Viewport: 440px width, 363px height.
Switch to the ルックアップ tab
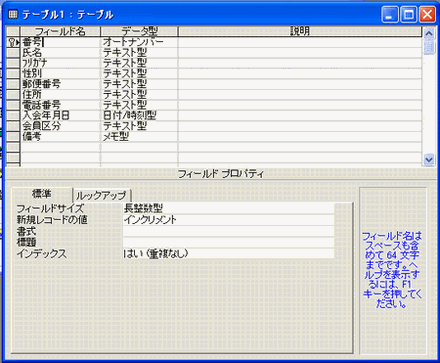coord(101,195)
